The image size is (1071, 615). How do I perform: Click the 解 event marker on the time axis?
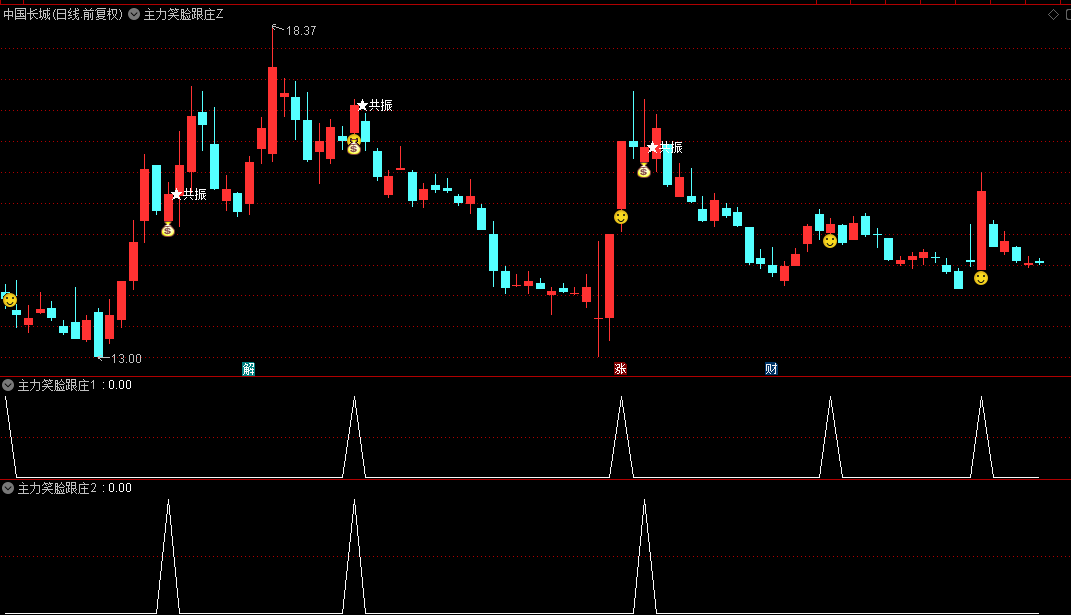(249, 369)
